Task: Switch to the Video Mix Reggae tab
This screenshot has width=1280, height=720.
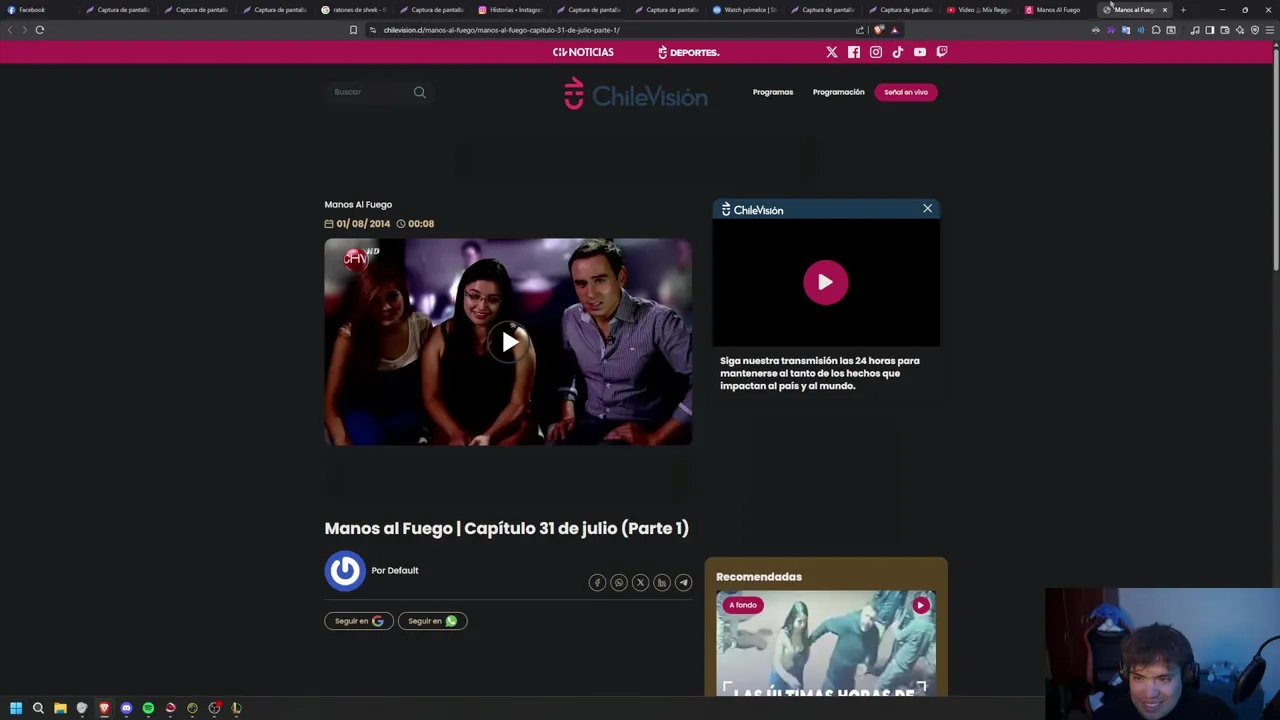Action: tap(979, 10)
